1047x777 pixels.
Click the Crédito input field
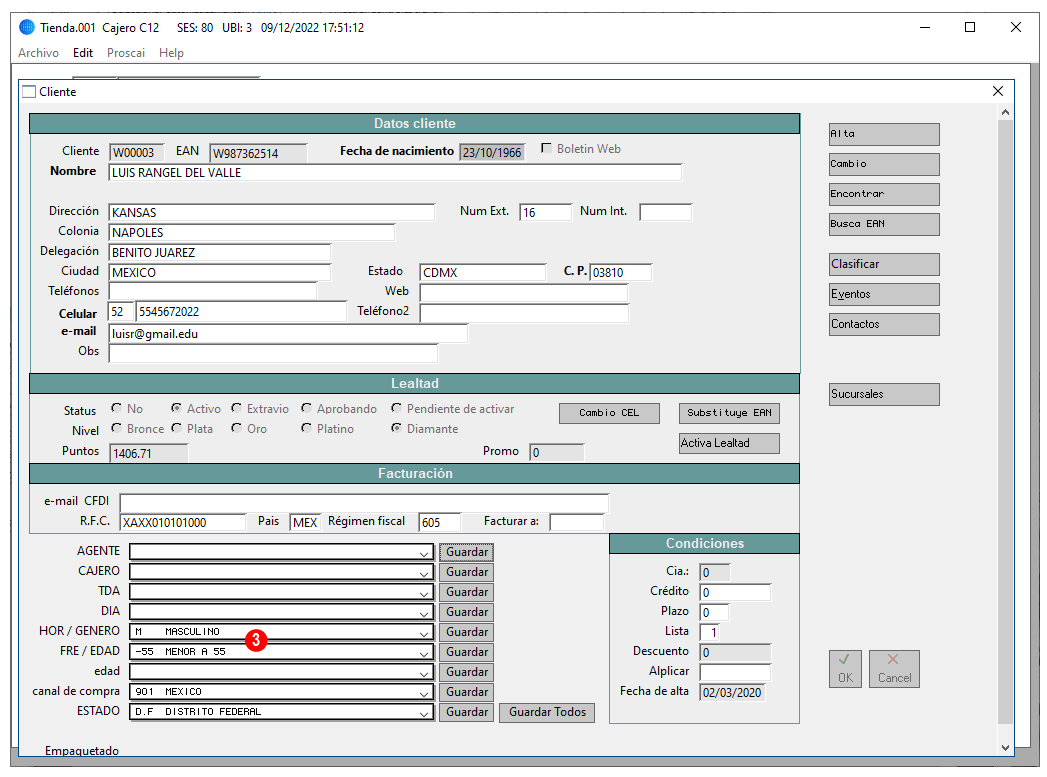click(735, 592)
